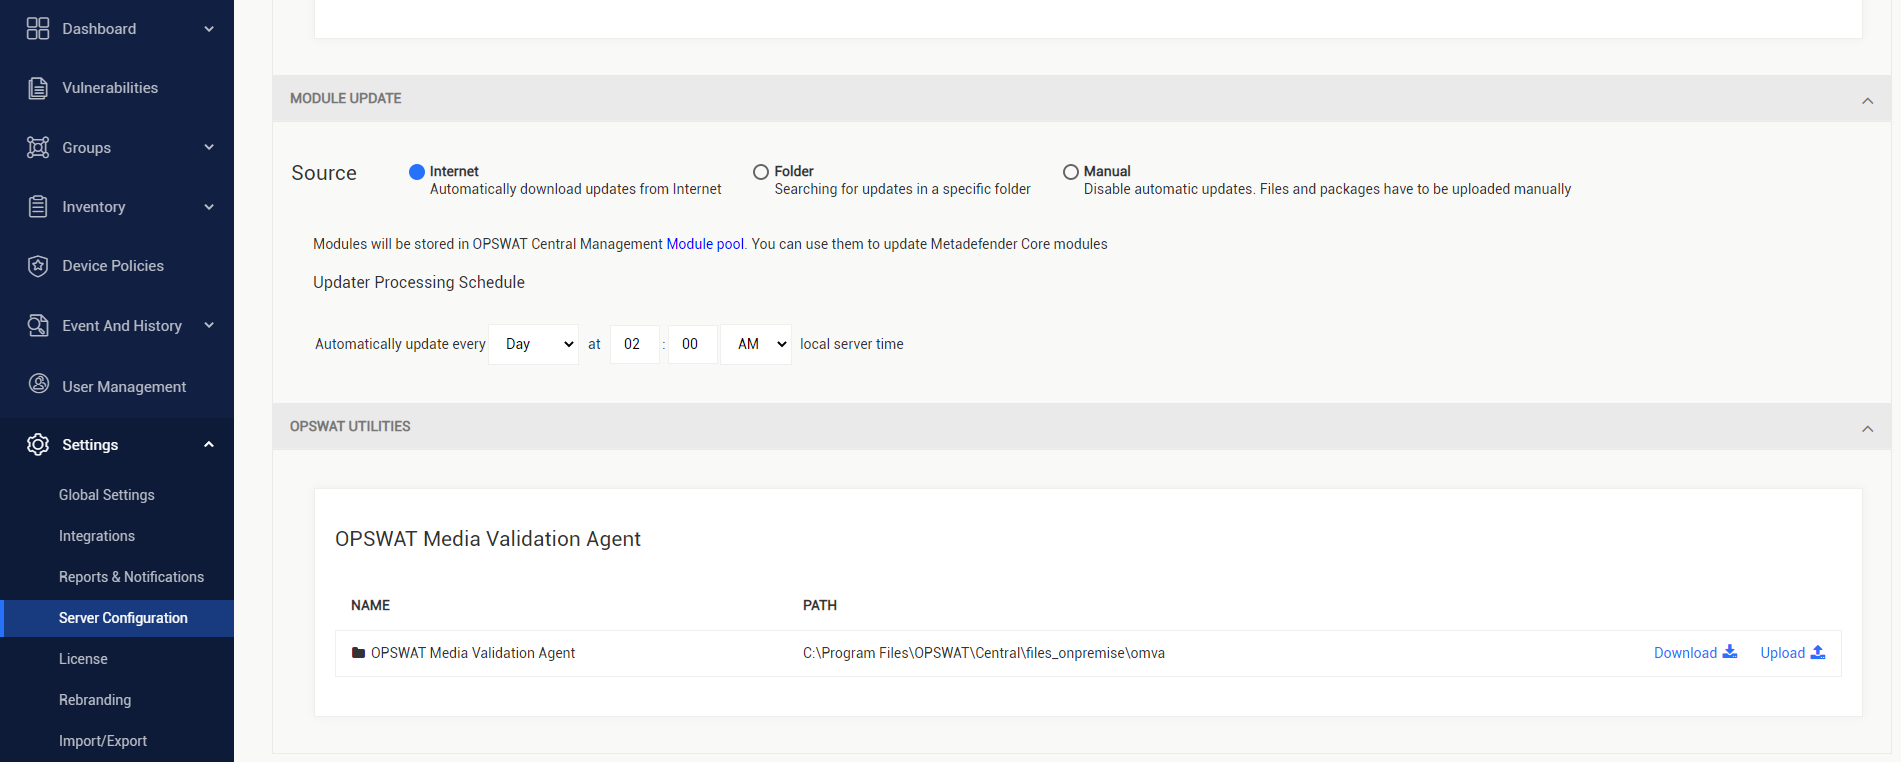Screen dimensions: 1901x762
Task: Click the OPSWAT UTILITIES section title
Action: click(x=350, y=426)
